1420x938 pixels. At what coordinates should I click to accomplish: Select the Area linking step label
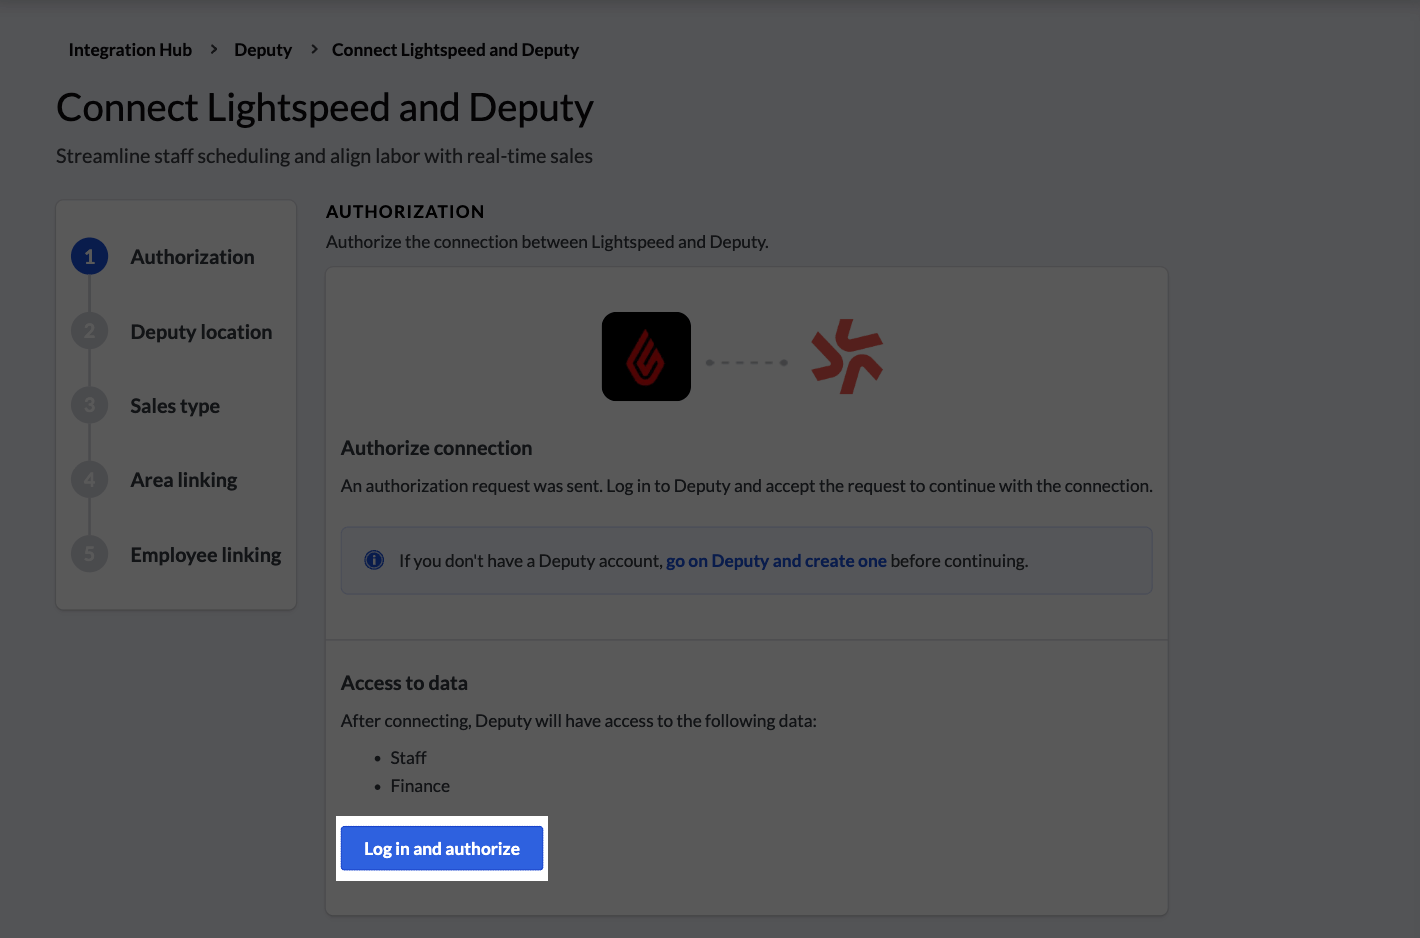[x=184, y=480]
